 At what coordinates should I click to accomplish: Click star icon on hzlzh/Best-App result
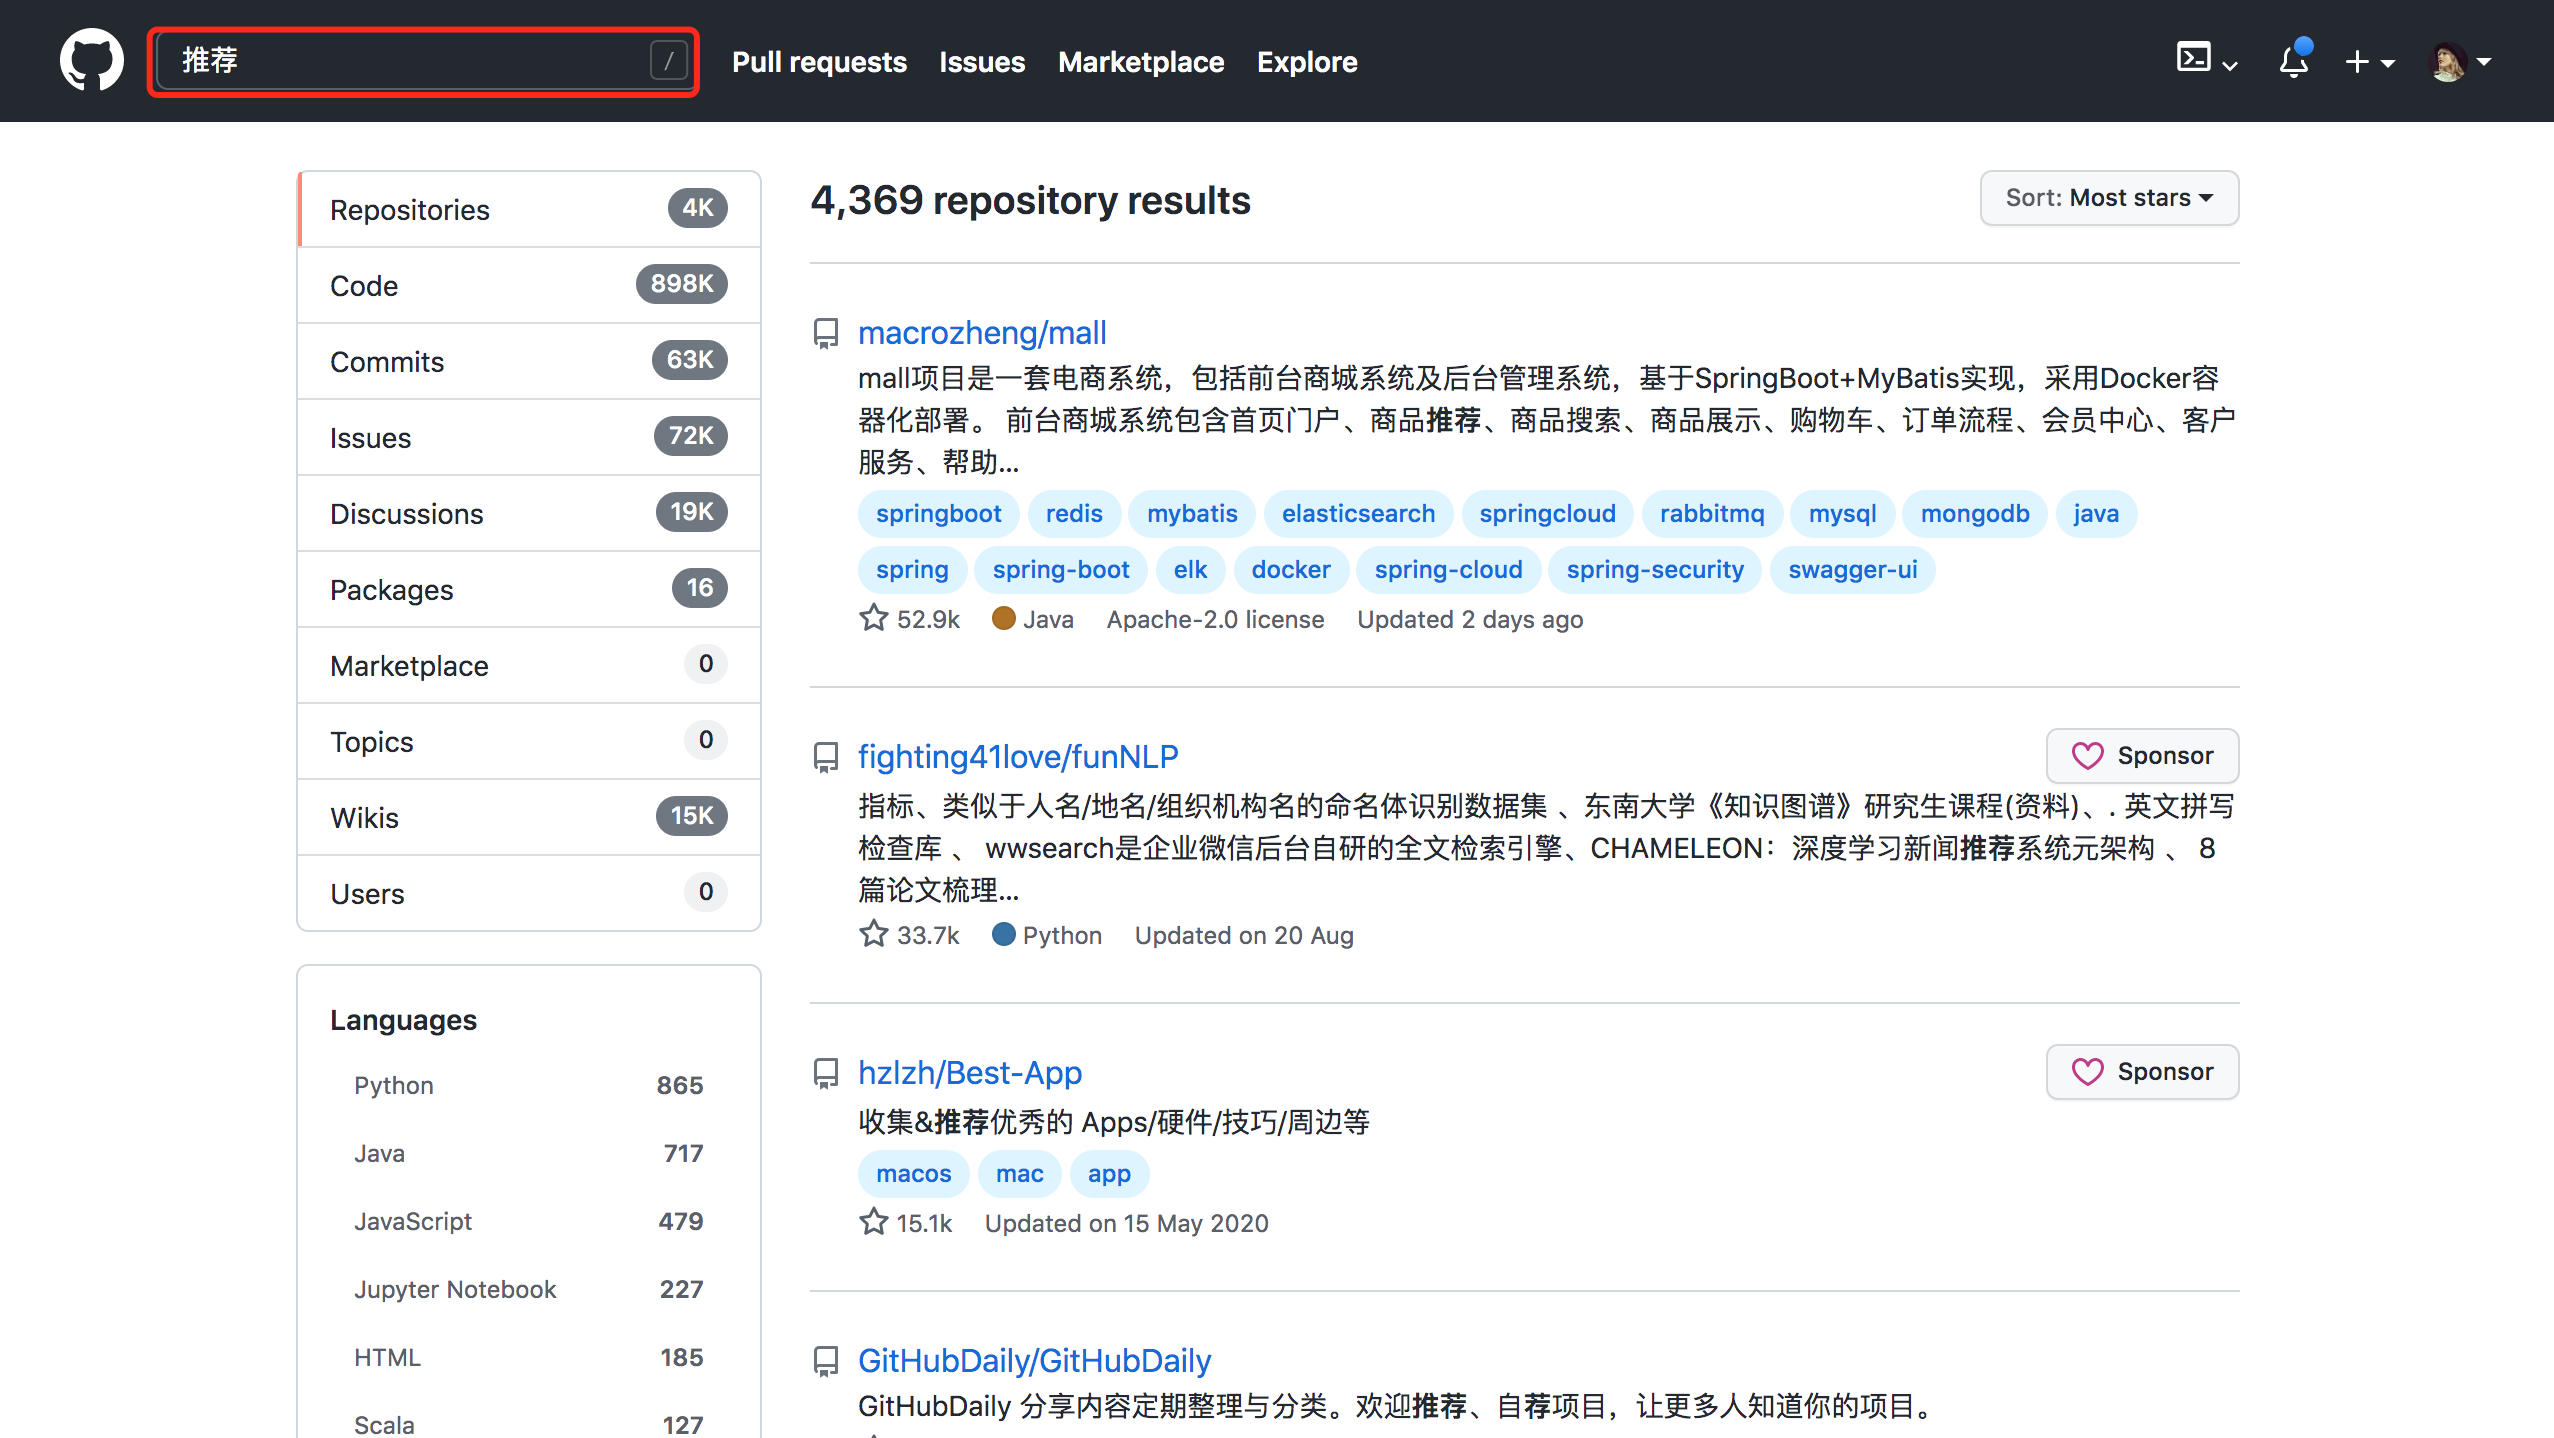[874, 1222]
